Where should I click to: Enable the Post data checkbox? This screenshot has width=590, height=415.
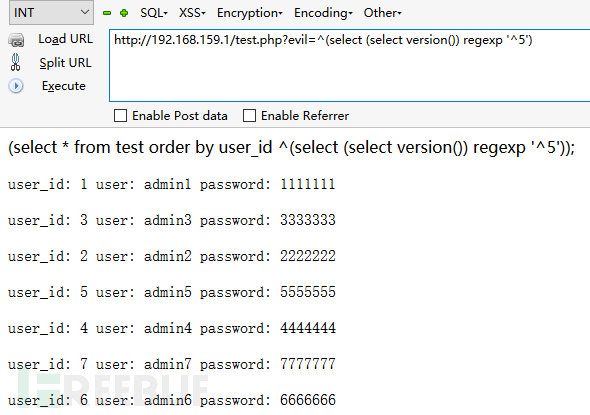coord(120,116)
